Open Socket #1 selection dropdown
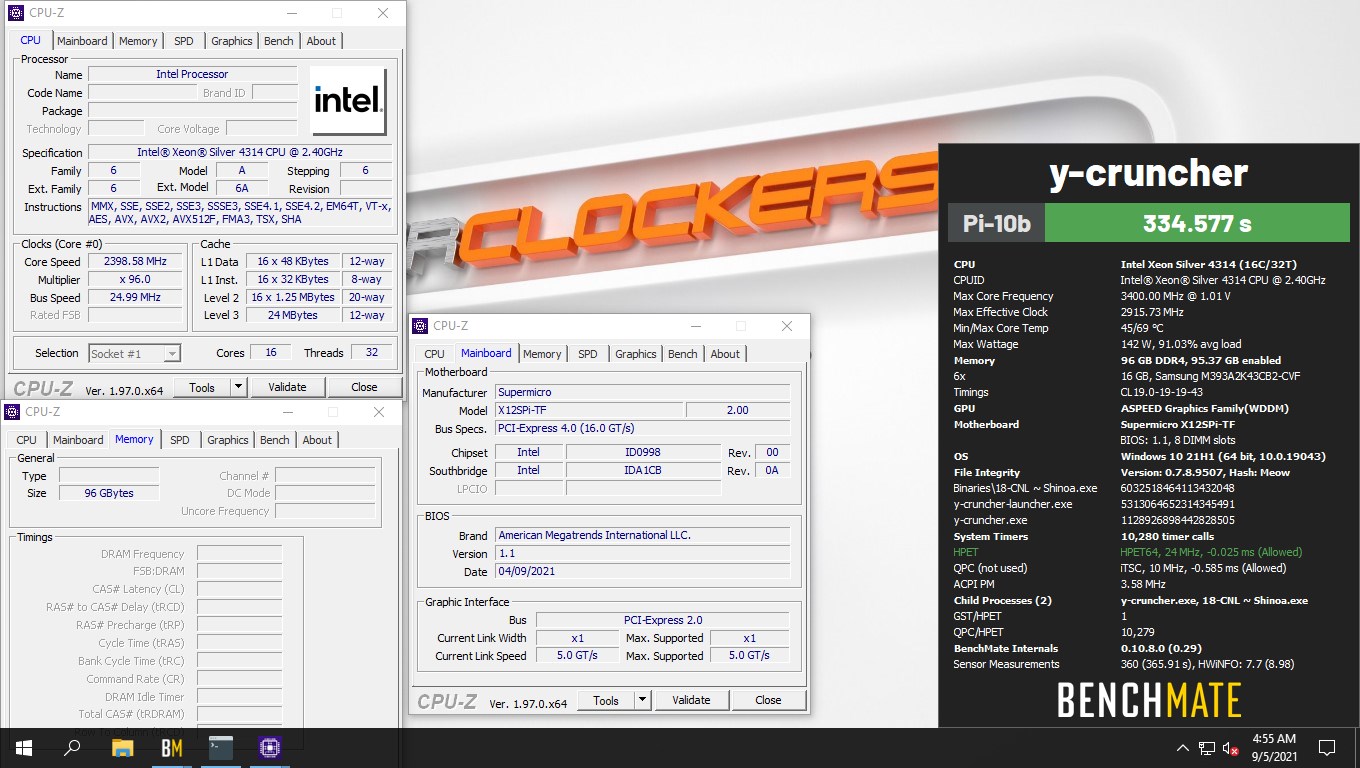Screen dimensions: 1360x768 coord(135,353)
